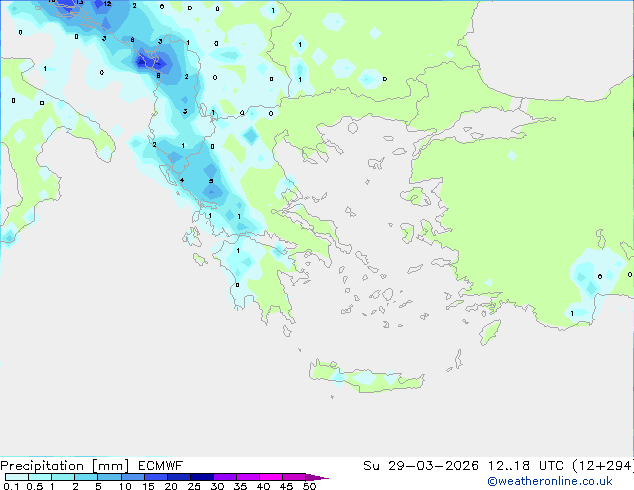This screenshot has width=634, height=490.
Task: Select the 2–5 mm legend color swatch
Action: [86, 477]
